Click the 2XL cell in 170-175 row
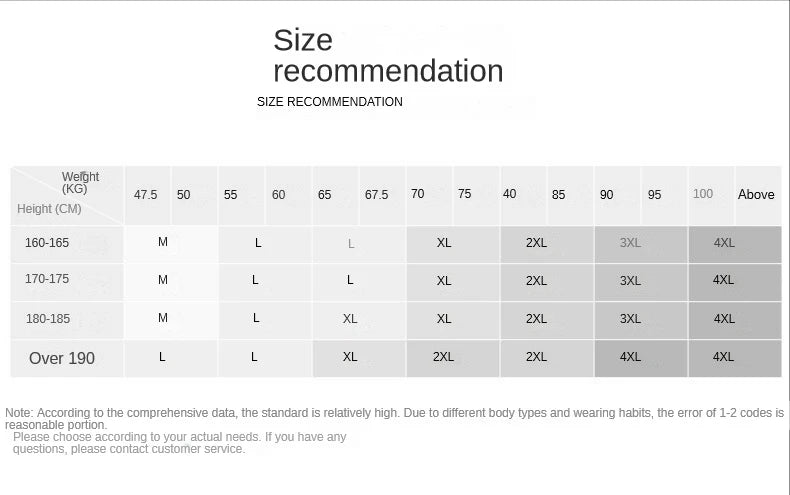 (x=536, y=281)
